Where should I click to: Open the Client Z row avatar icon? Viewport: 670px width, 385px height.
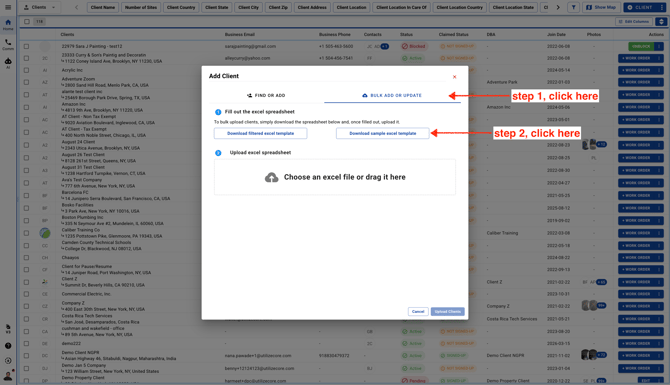[45, 282]
